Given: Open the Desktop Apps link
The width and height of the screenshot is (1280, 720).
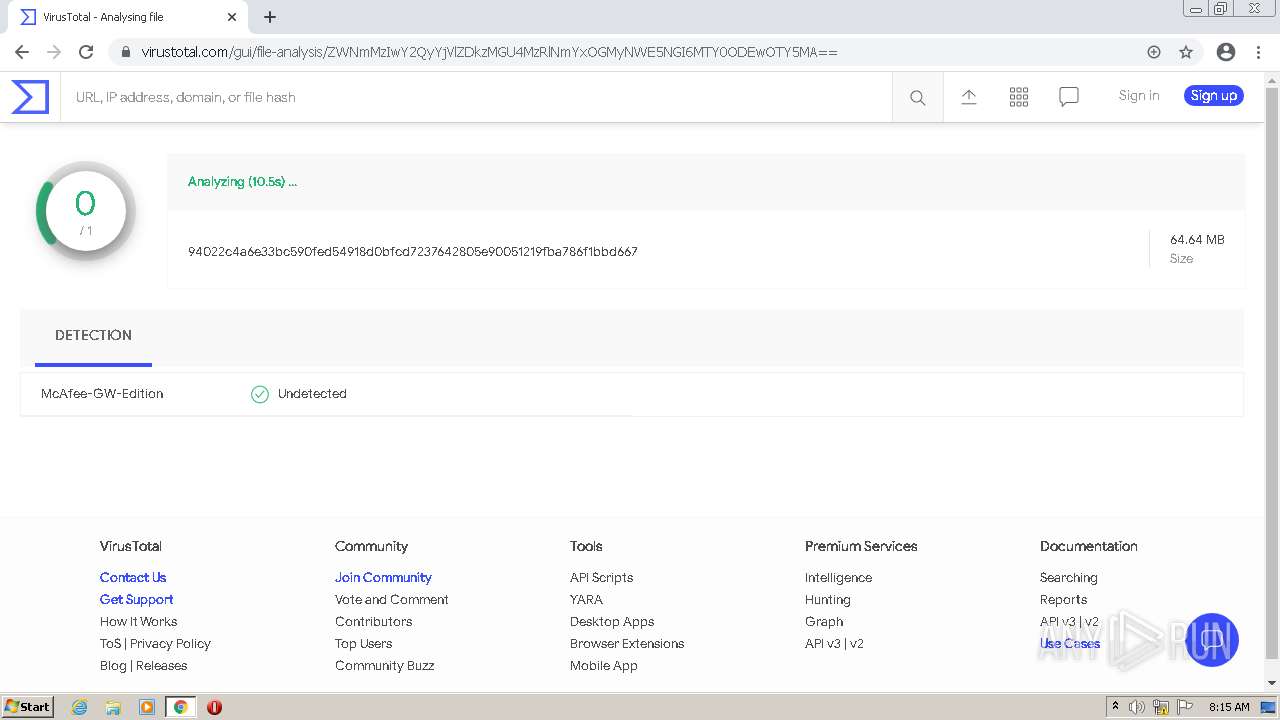Looking at the screenshot, I should (x=612, y=622).
